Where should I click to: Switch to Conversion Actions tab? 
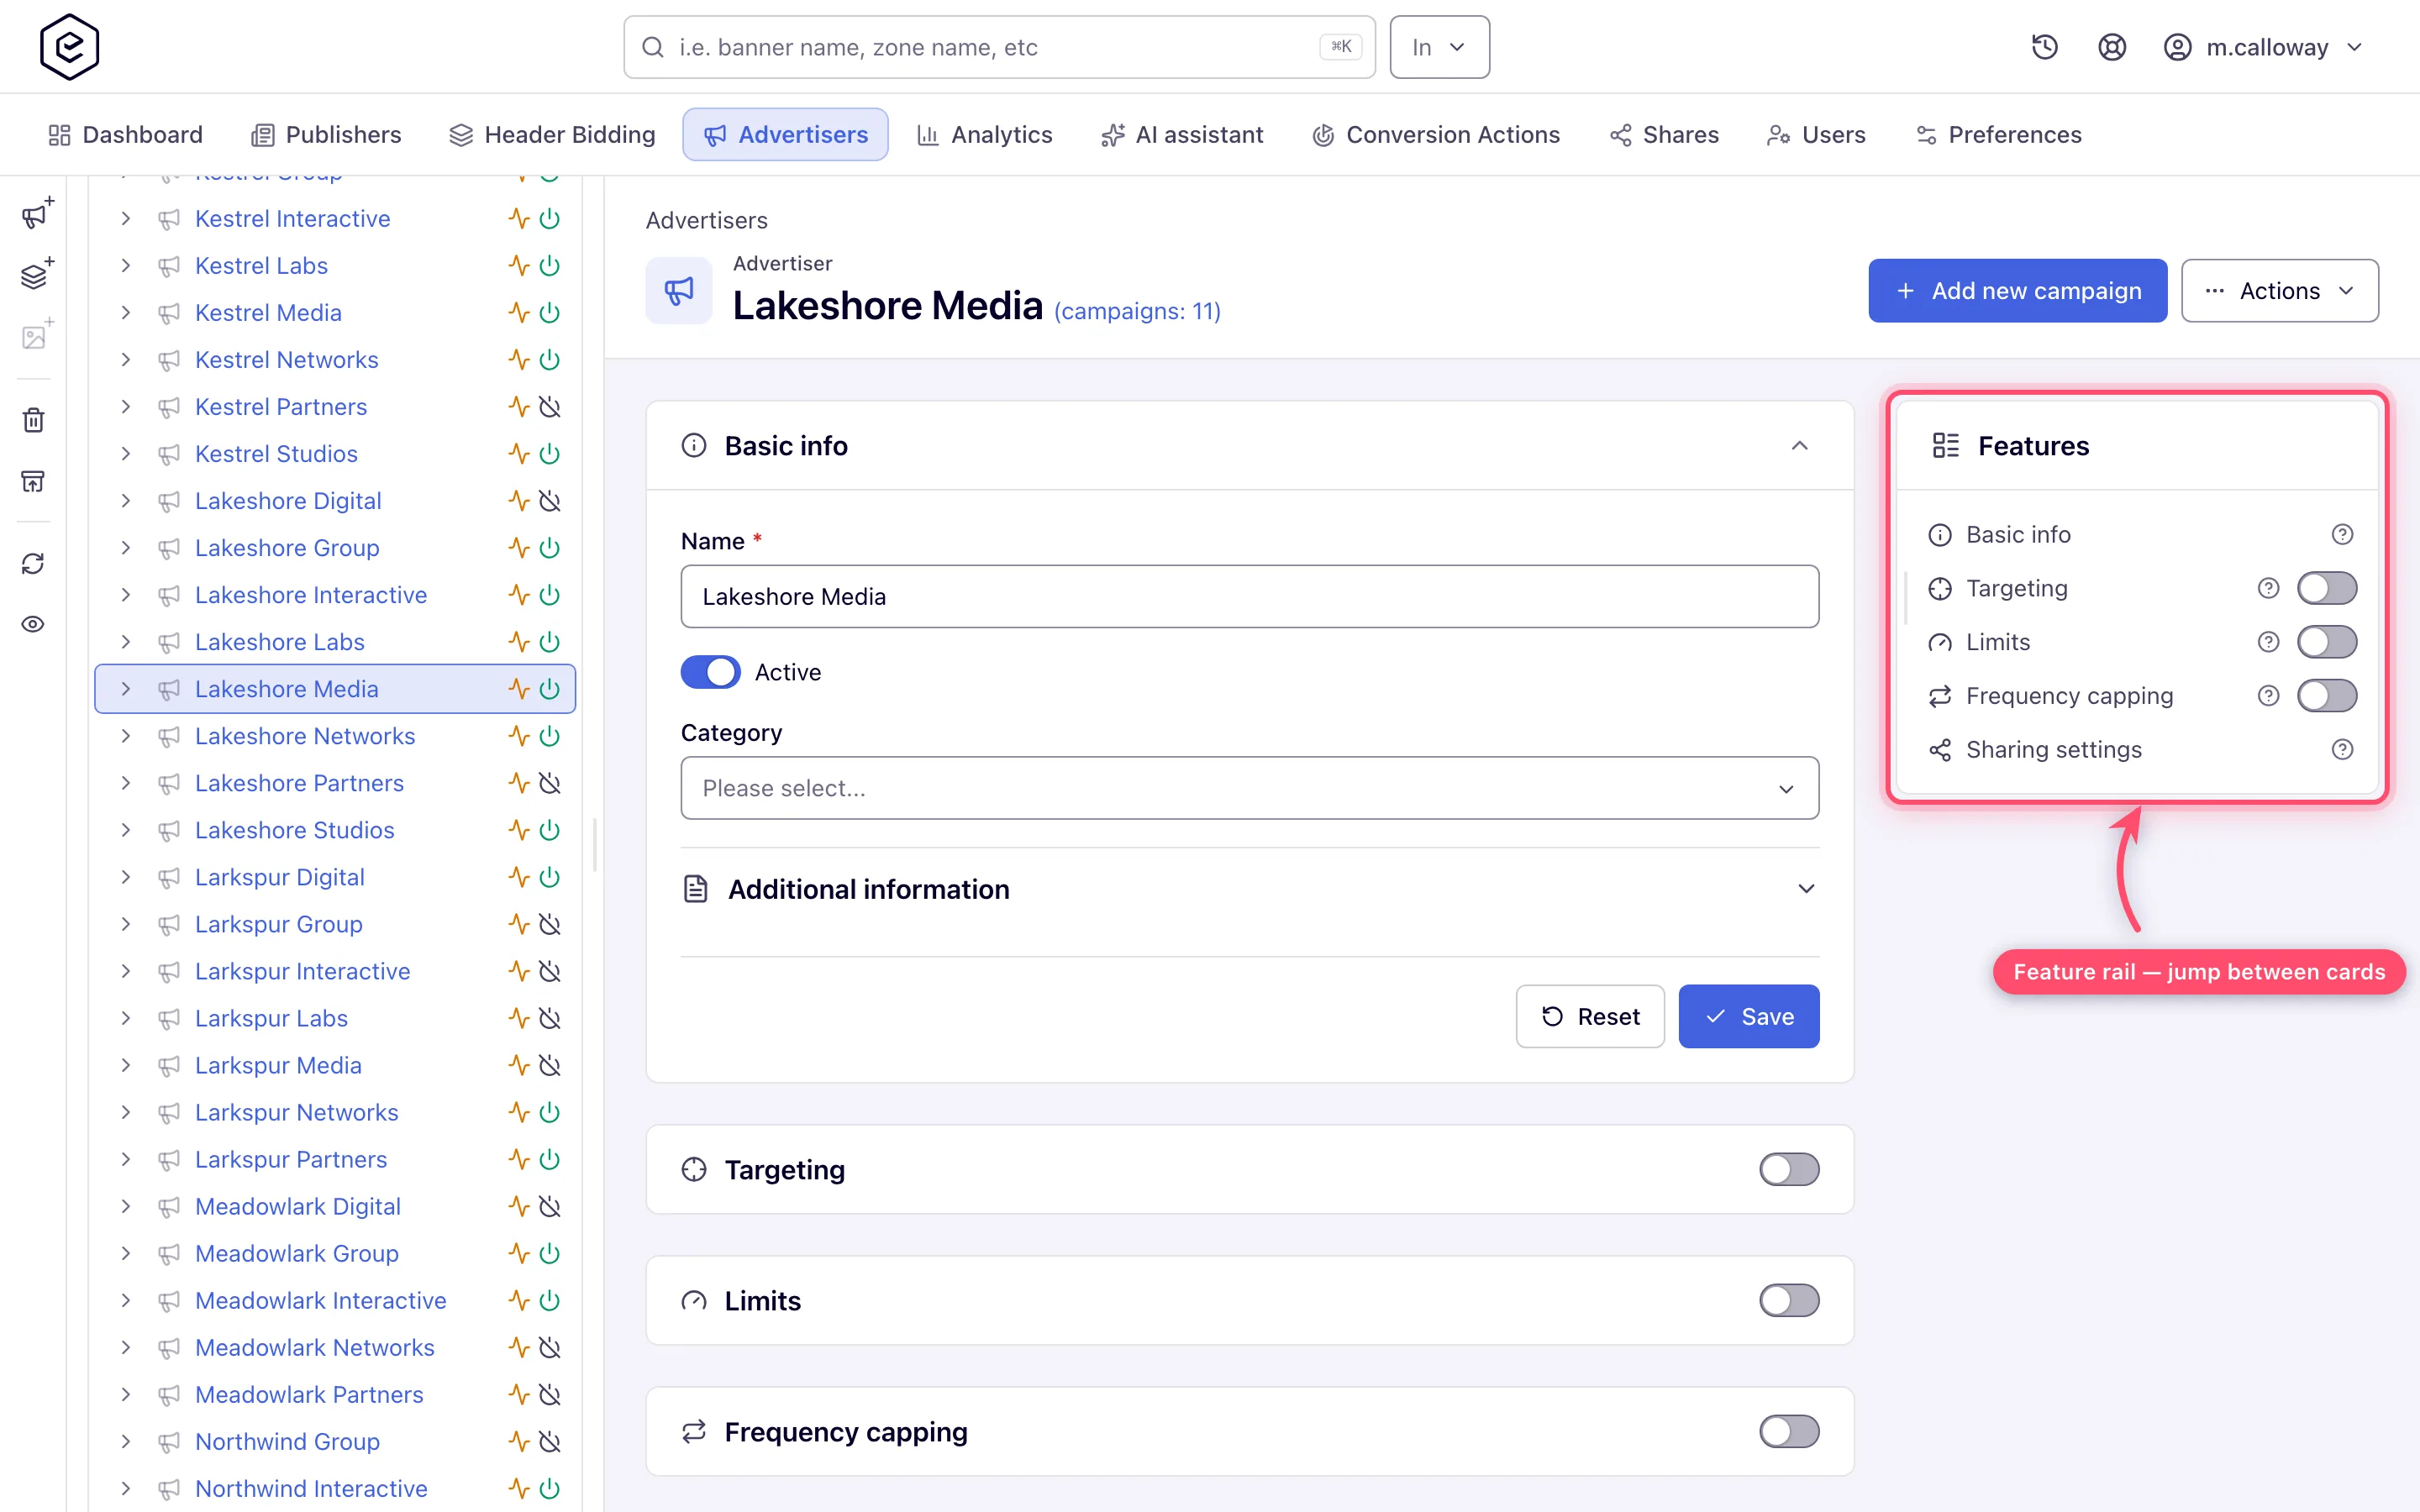(1435, 135)
